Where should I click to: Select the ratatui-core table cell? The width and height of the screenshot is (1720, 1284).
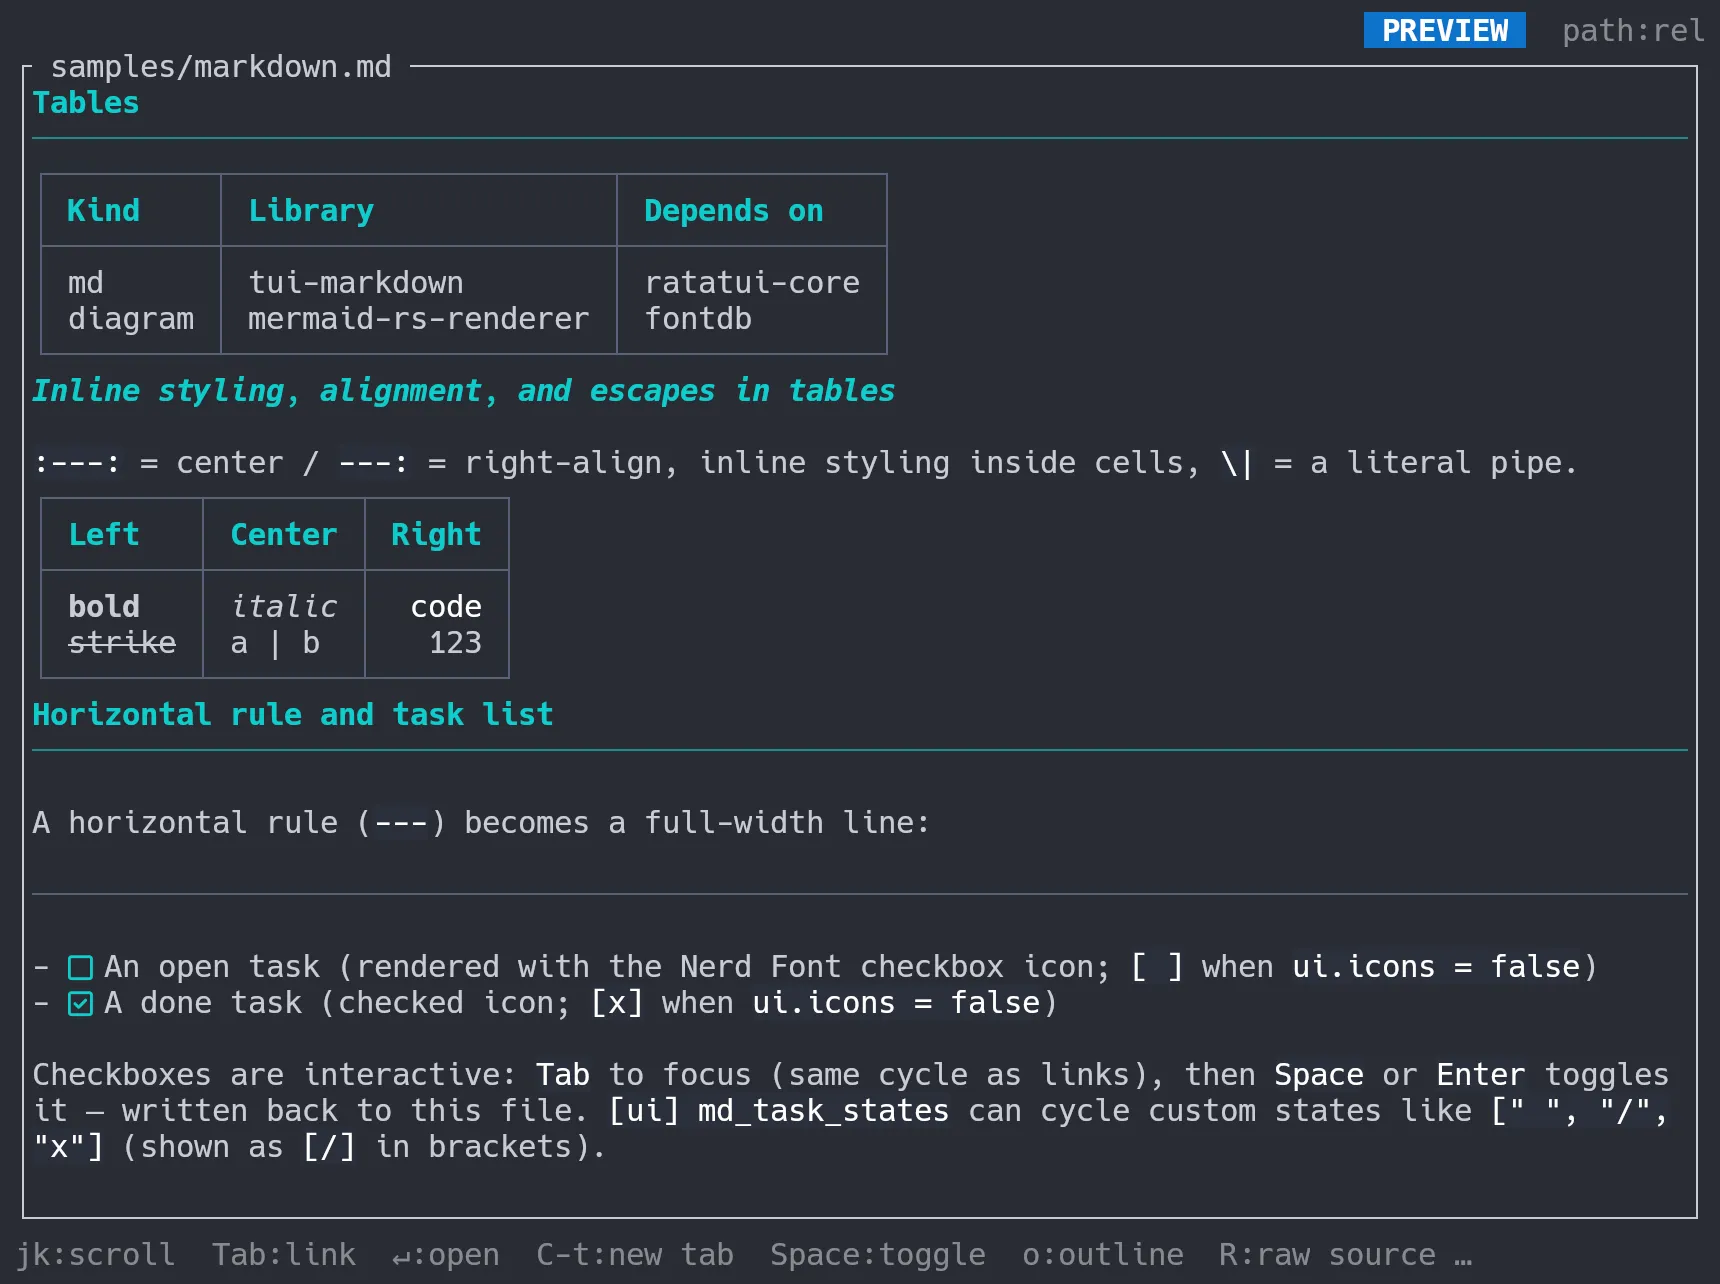pos(752,282)
